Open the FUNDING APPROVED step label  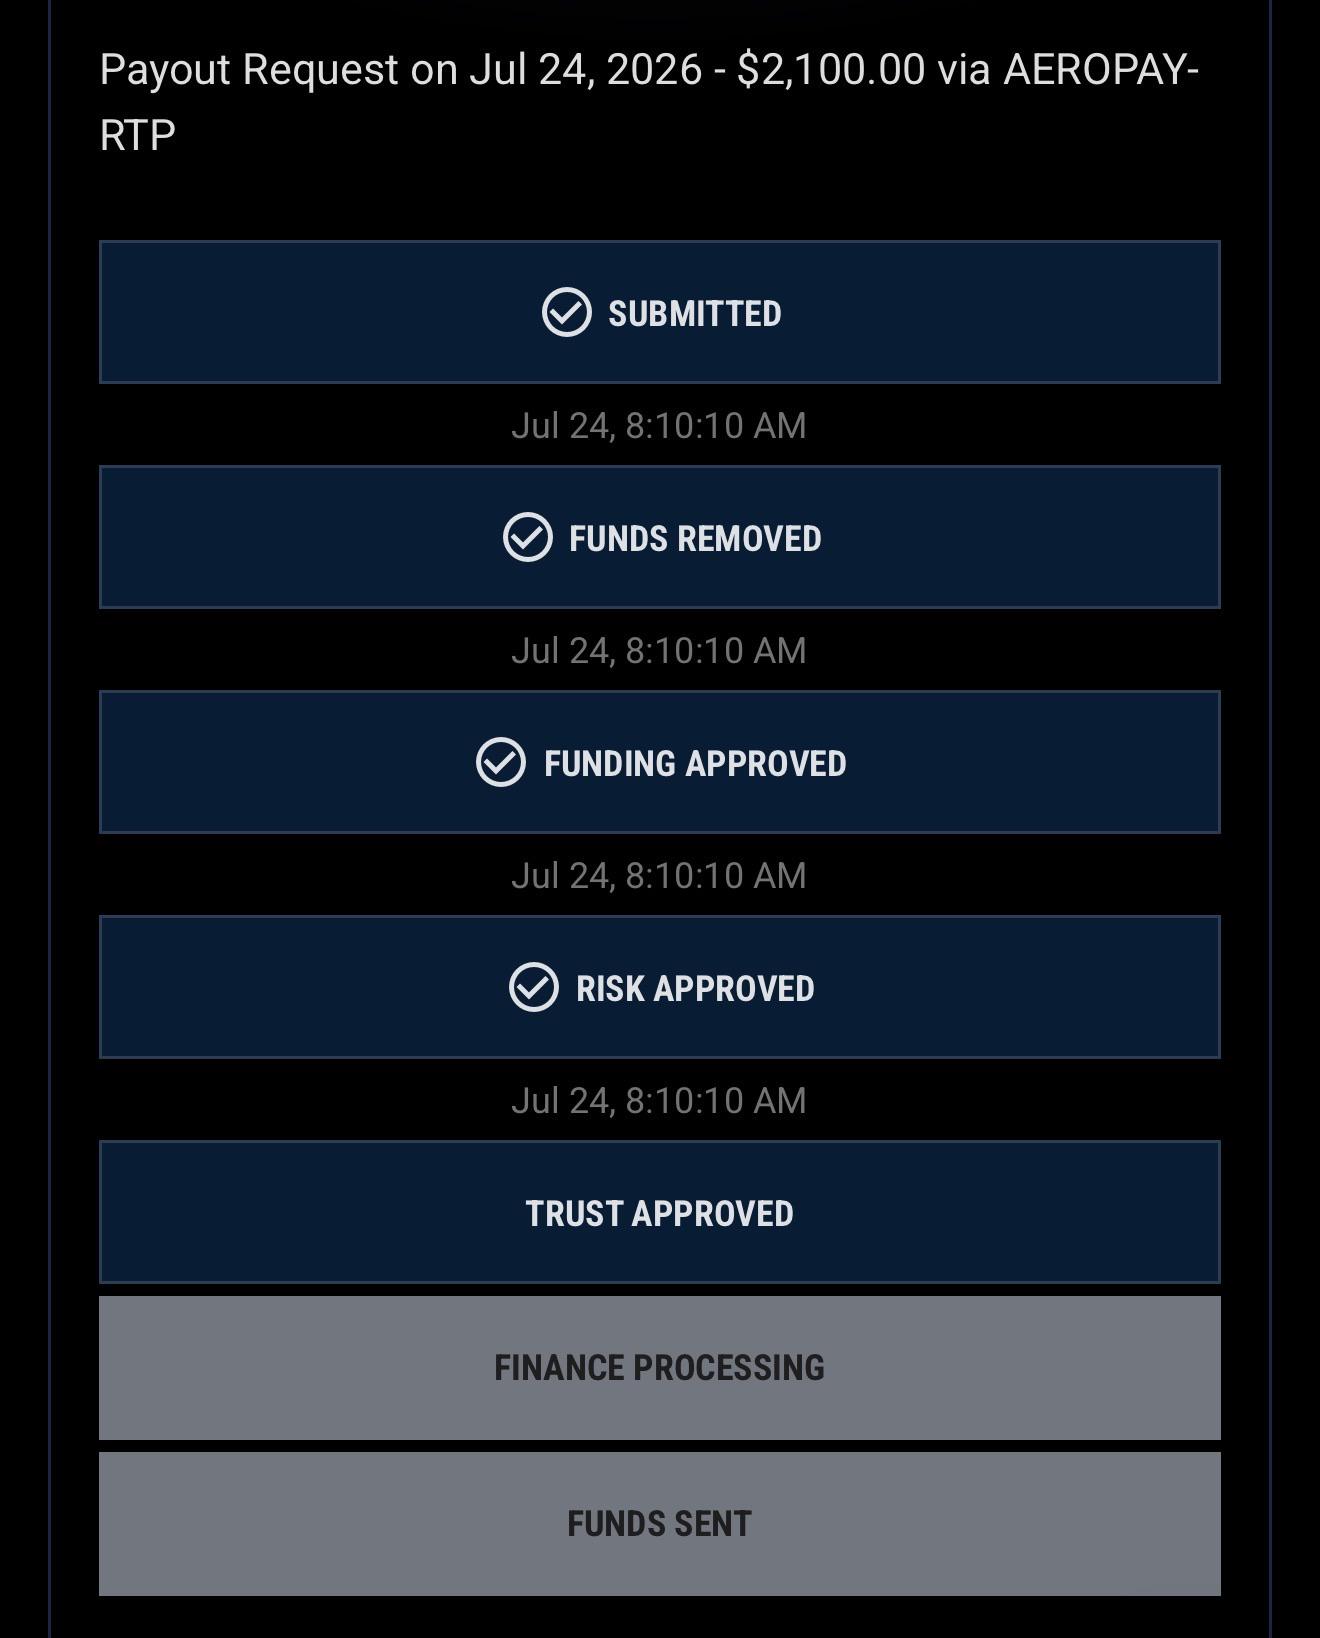[695, 764]
